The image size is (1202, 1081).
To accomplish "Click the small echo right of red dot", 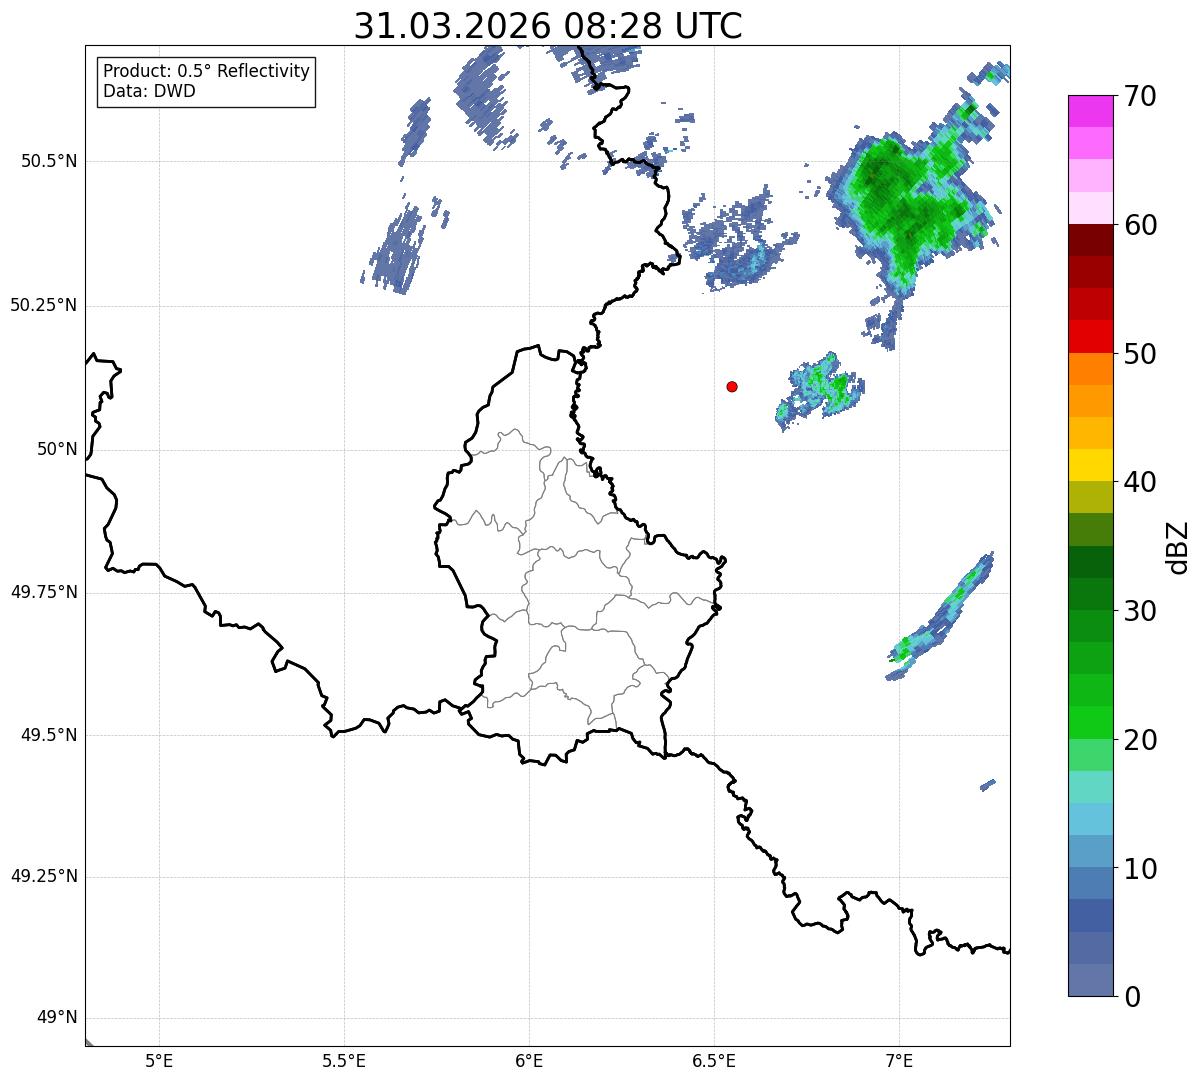I will (x=820, y=390).
